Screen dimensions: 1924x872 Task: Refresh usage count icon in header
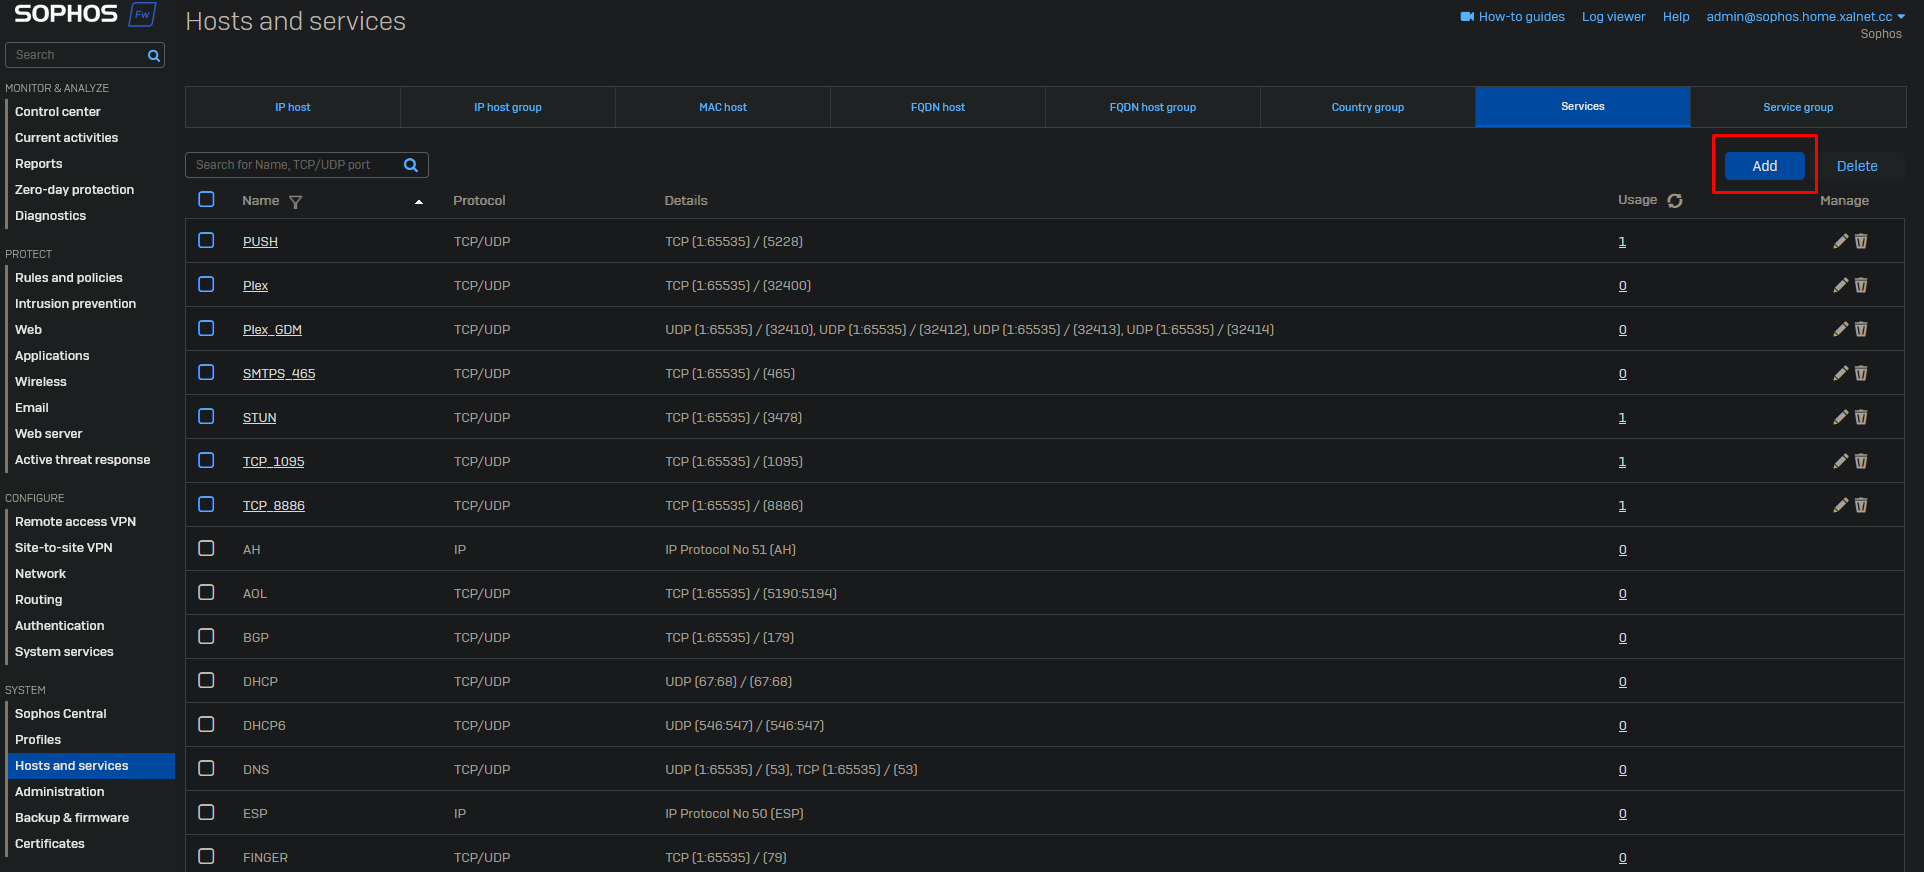click(x=1675, y=201)
